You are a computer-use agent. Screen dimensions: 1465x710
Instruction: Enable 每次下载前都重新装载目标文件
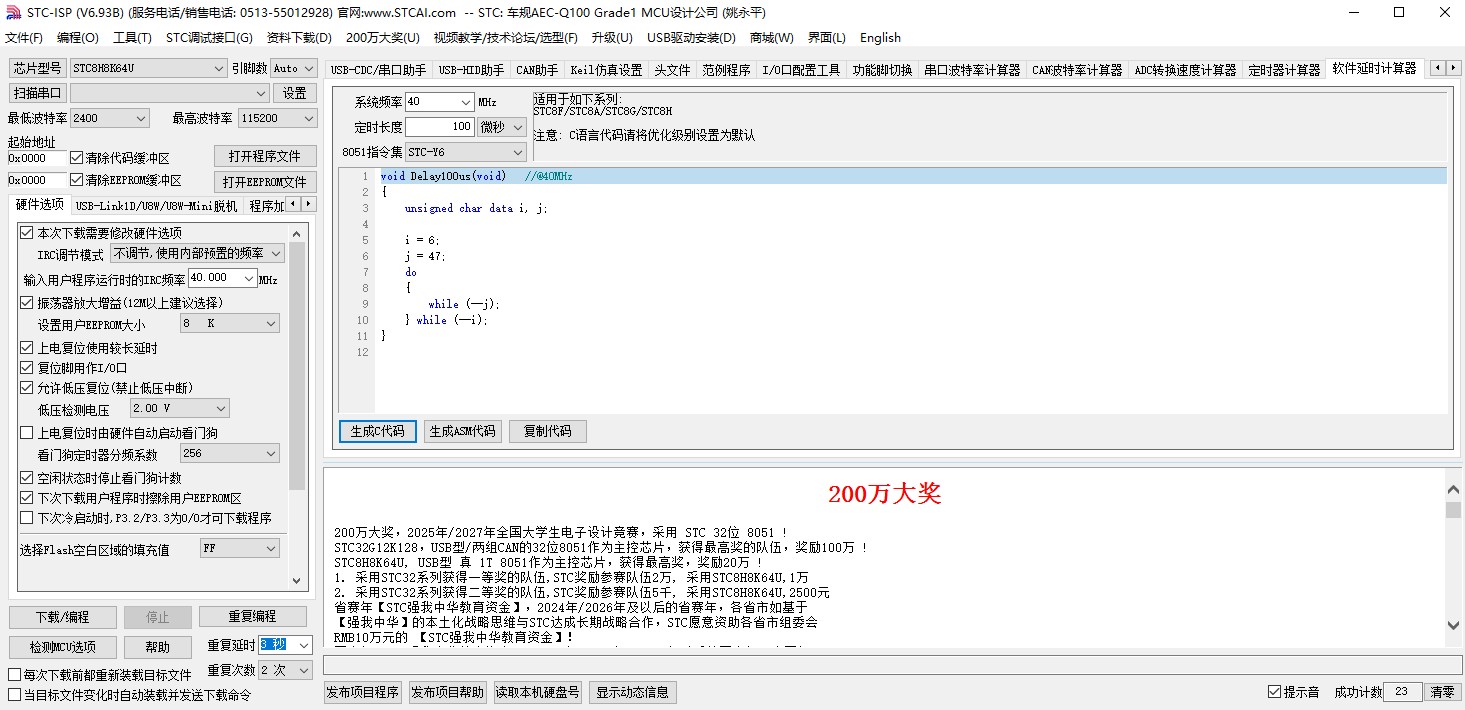pyautogui.click(x=15, y=675)
